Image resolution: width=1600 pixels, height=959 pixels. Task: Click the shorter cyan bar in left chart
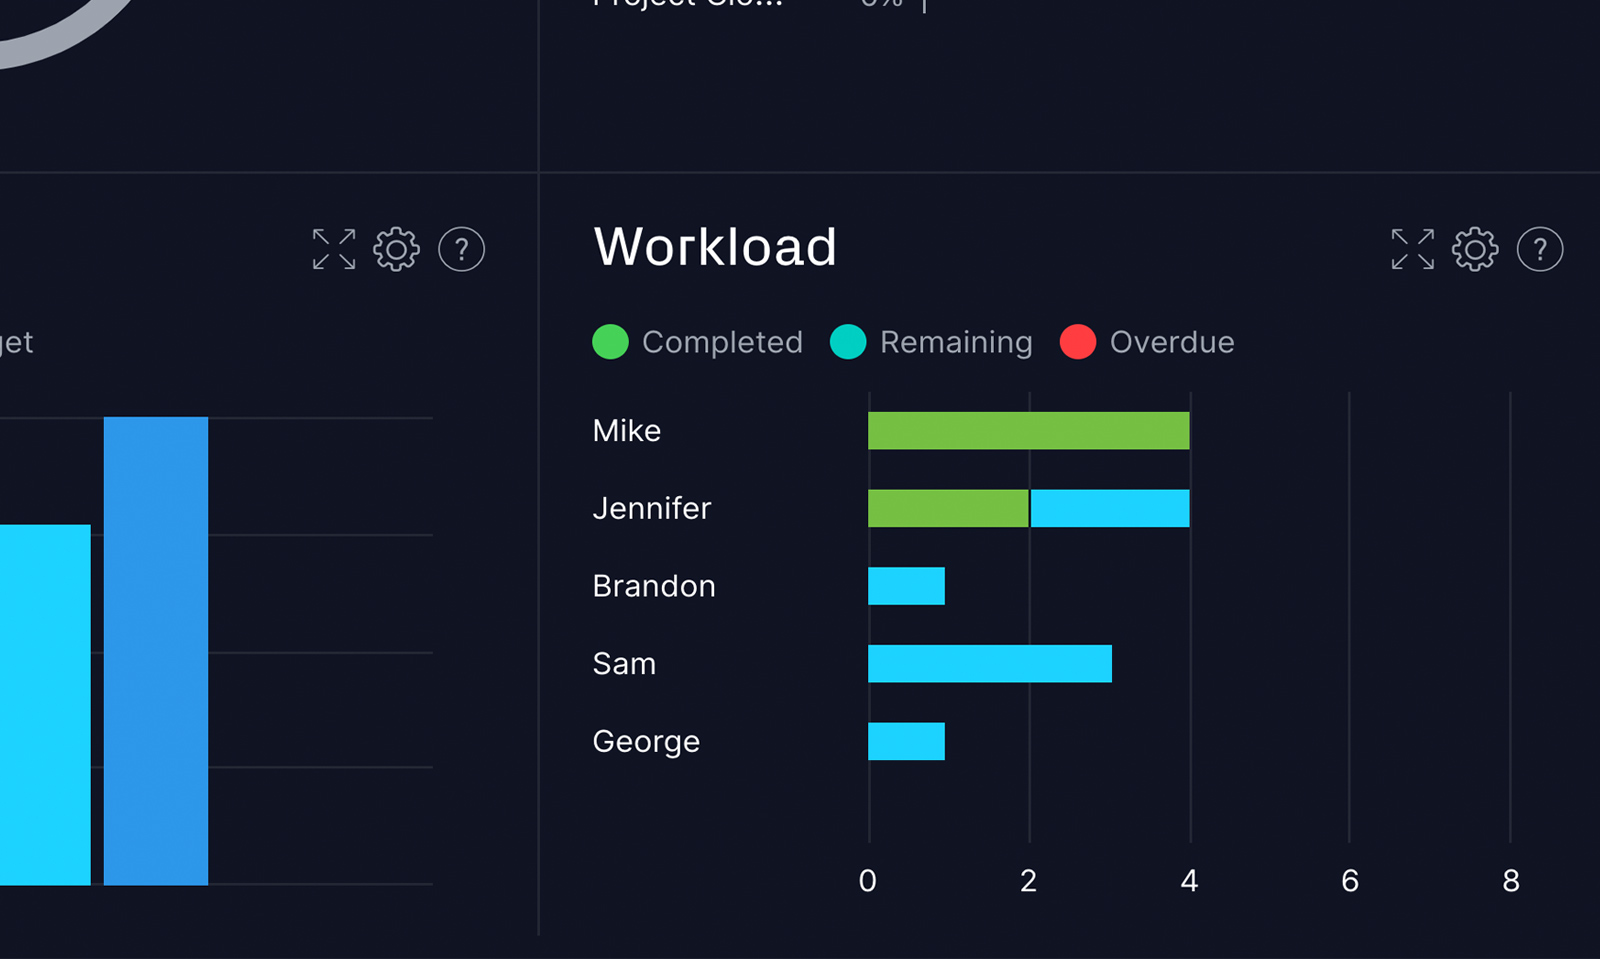click(x=45, y=705)
